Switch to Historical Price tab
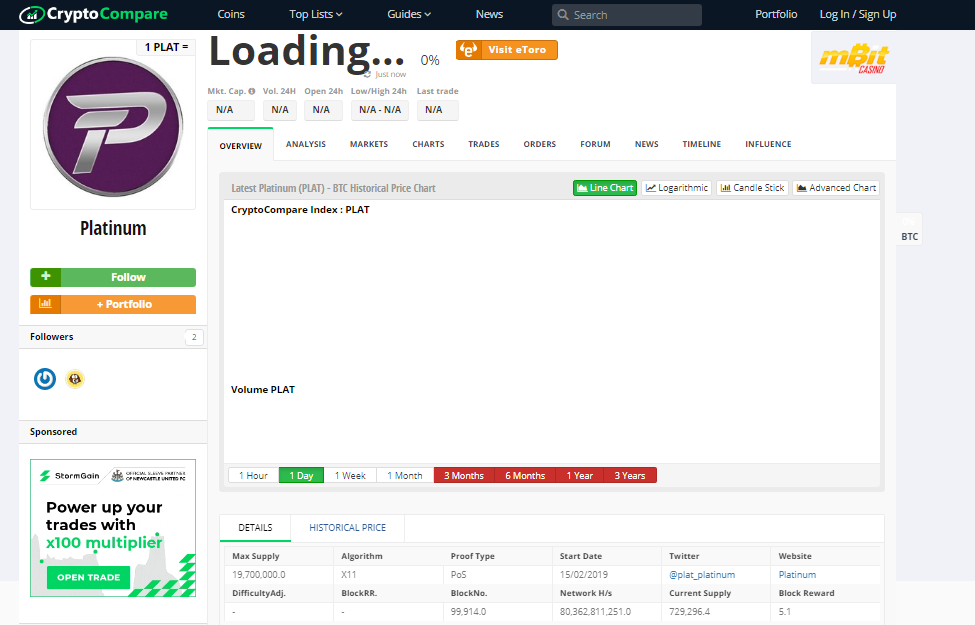Screen dimensions: 975x625 pos(348,528)
